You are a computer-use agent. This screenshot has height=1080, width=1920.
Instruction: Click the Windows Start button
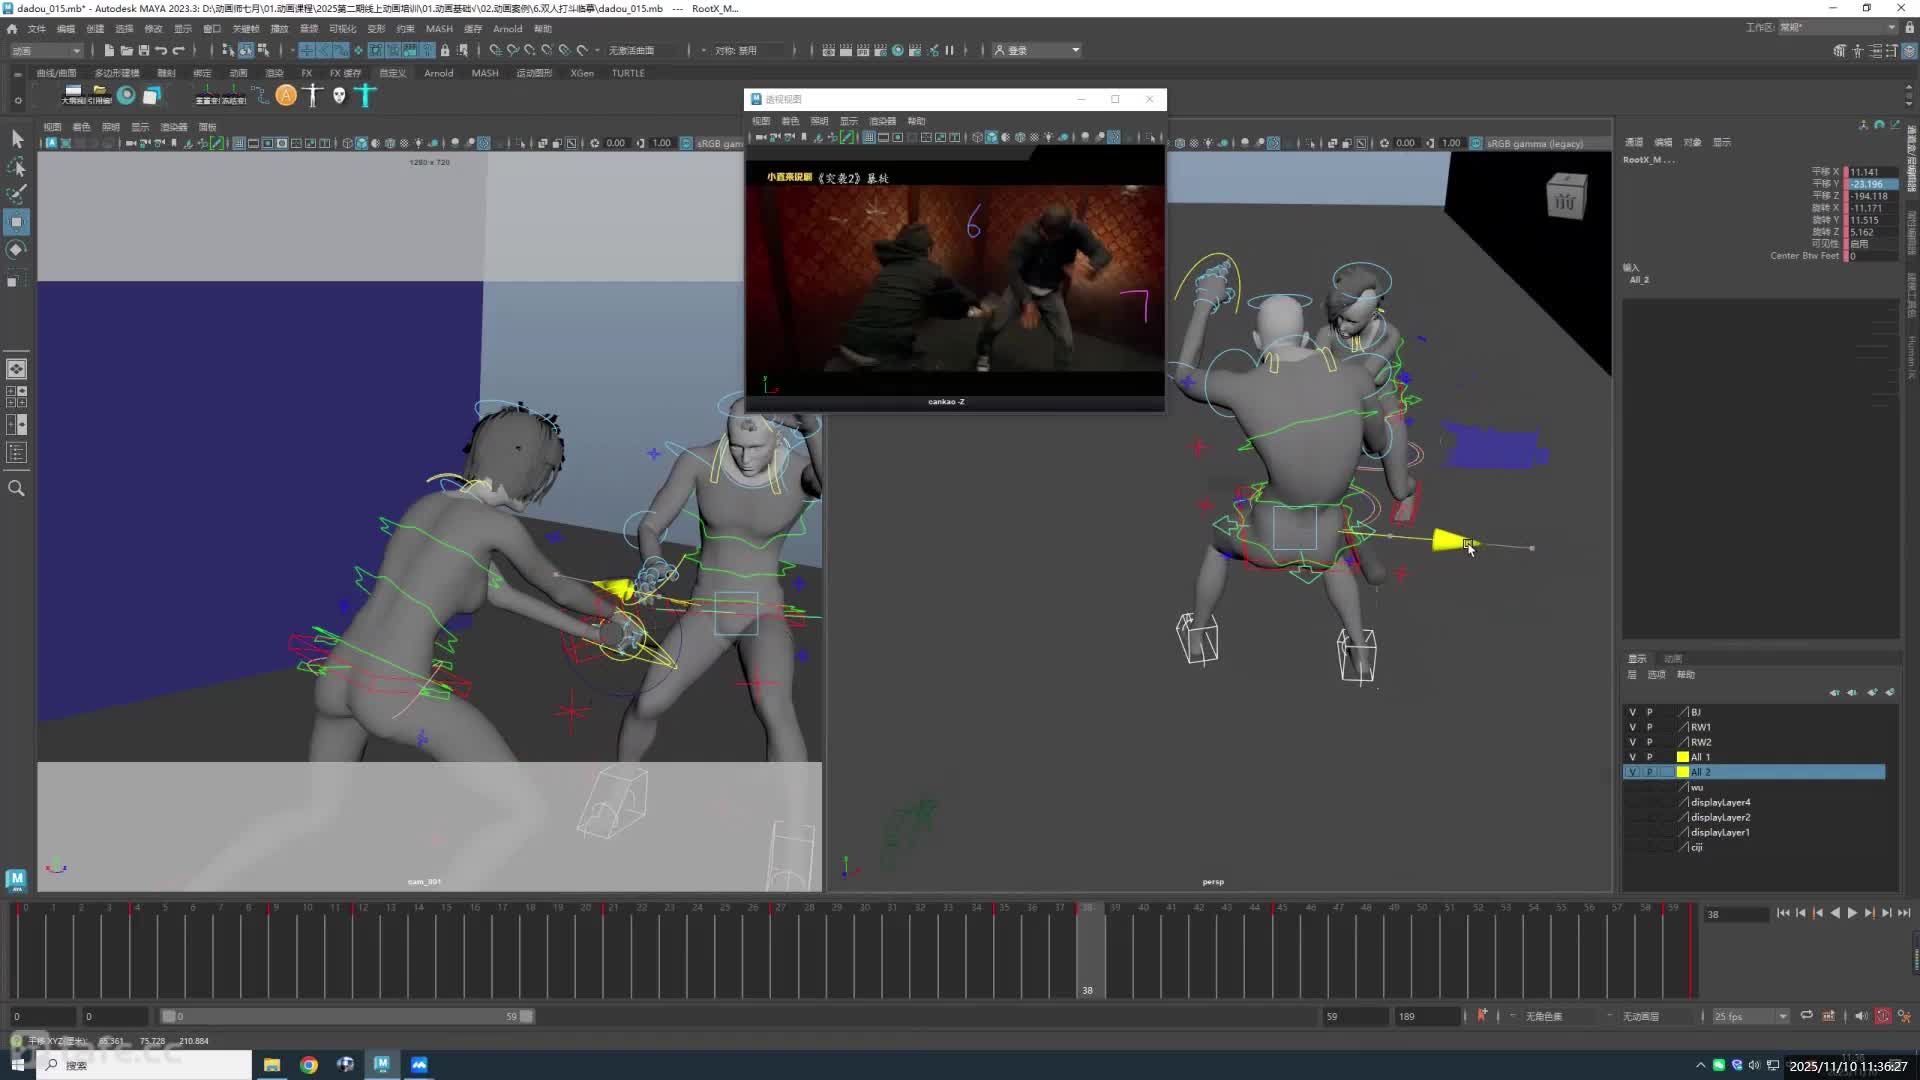[17, 1065]
